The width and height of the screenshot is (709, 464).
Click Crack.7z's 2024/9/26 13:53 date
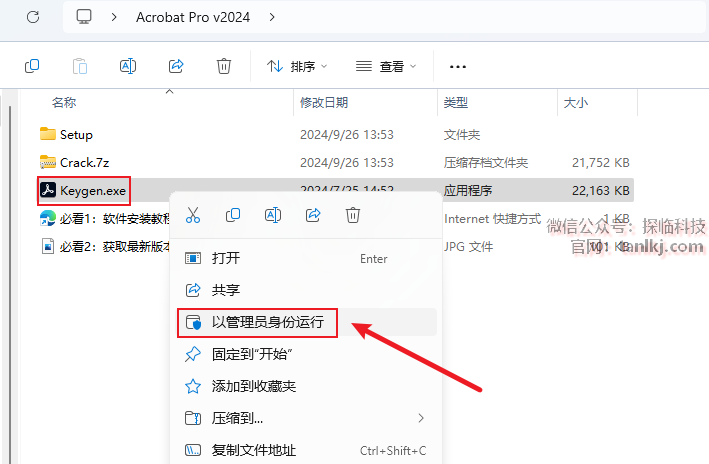pos(347,163)
